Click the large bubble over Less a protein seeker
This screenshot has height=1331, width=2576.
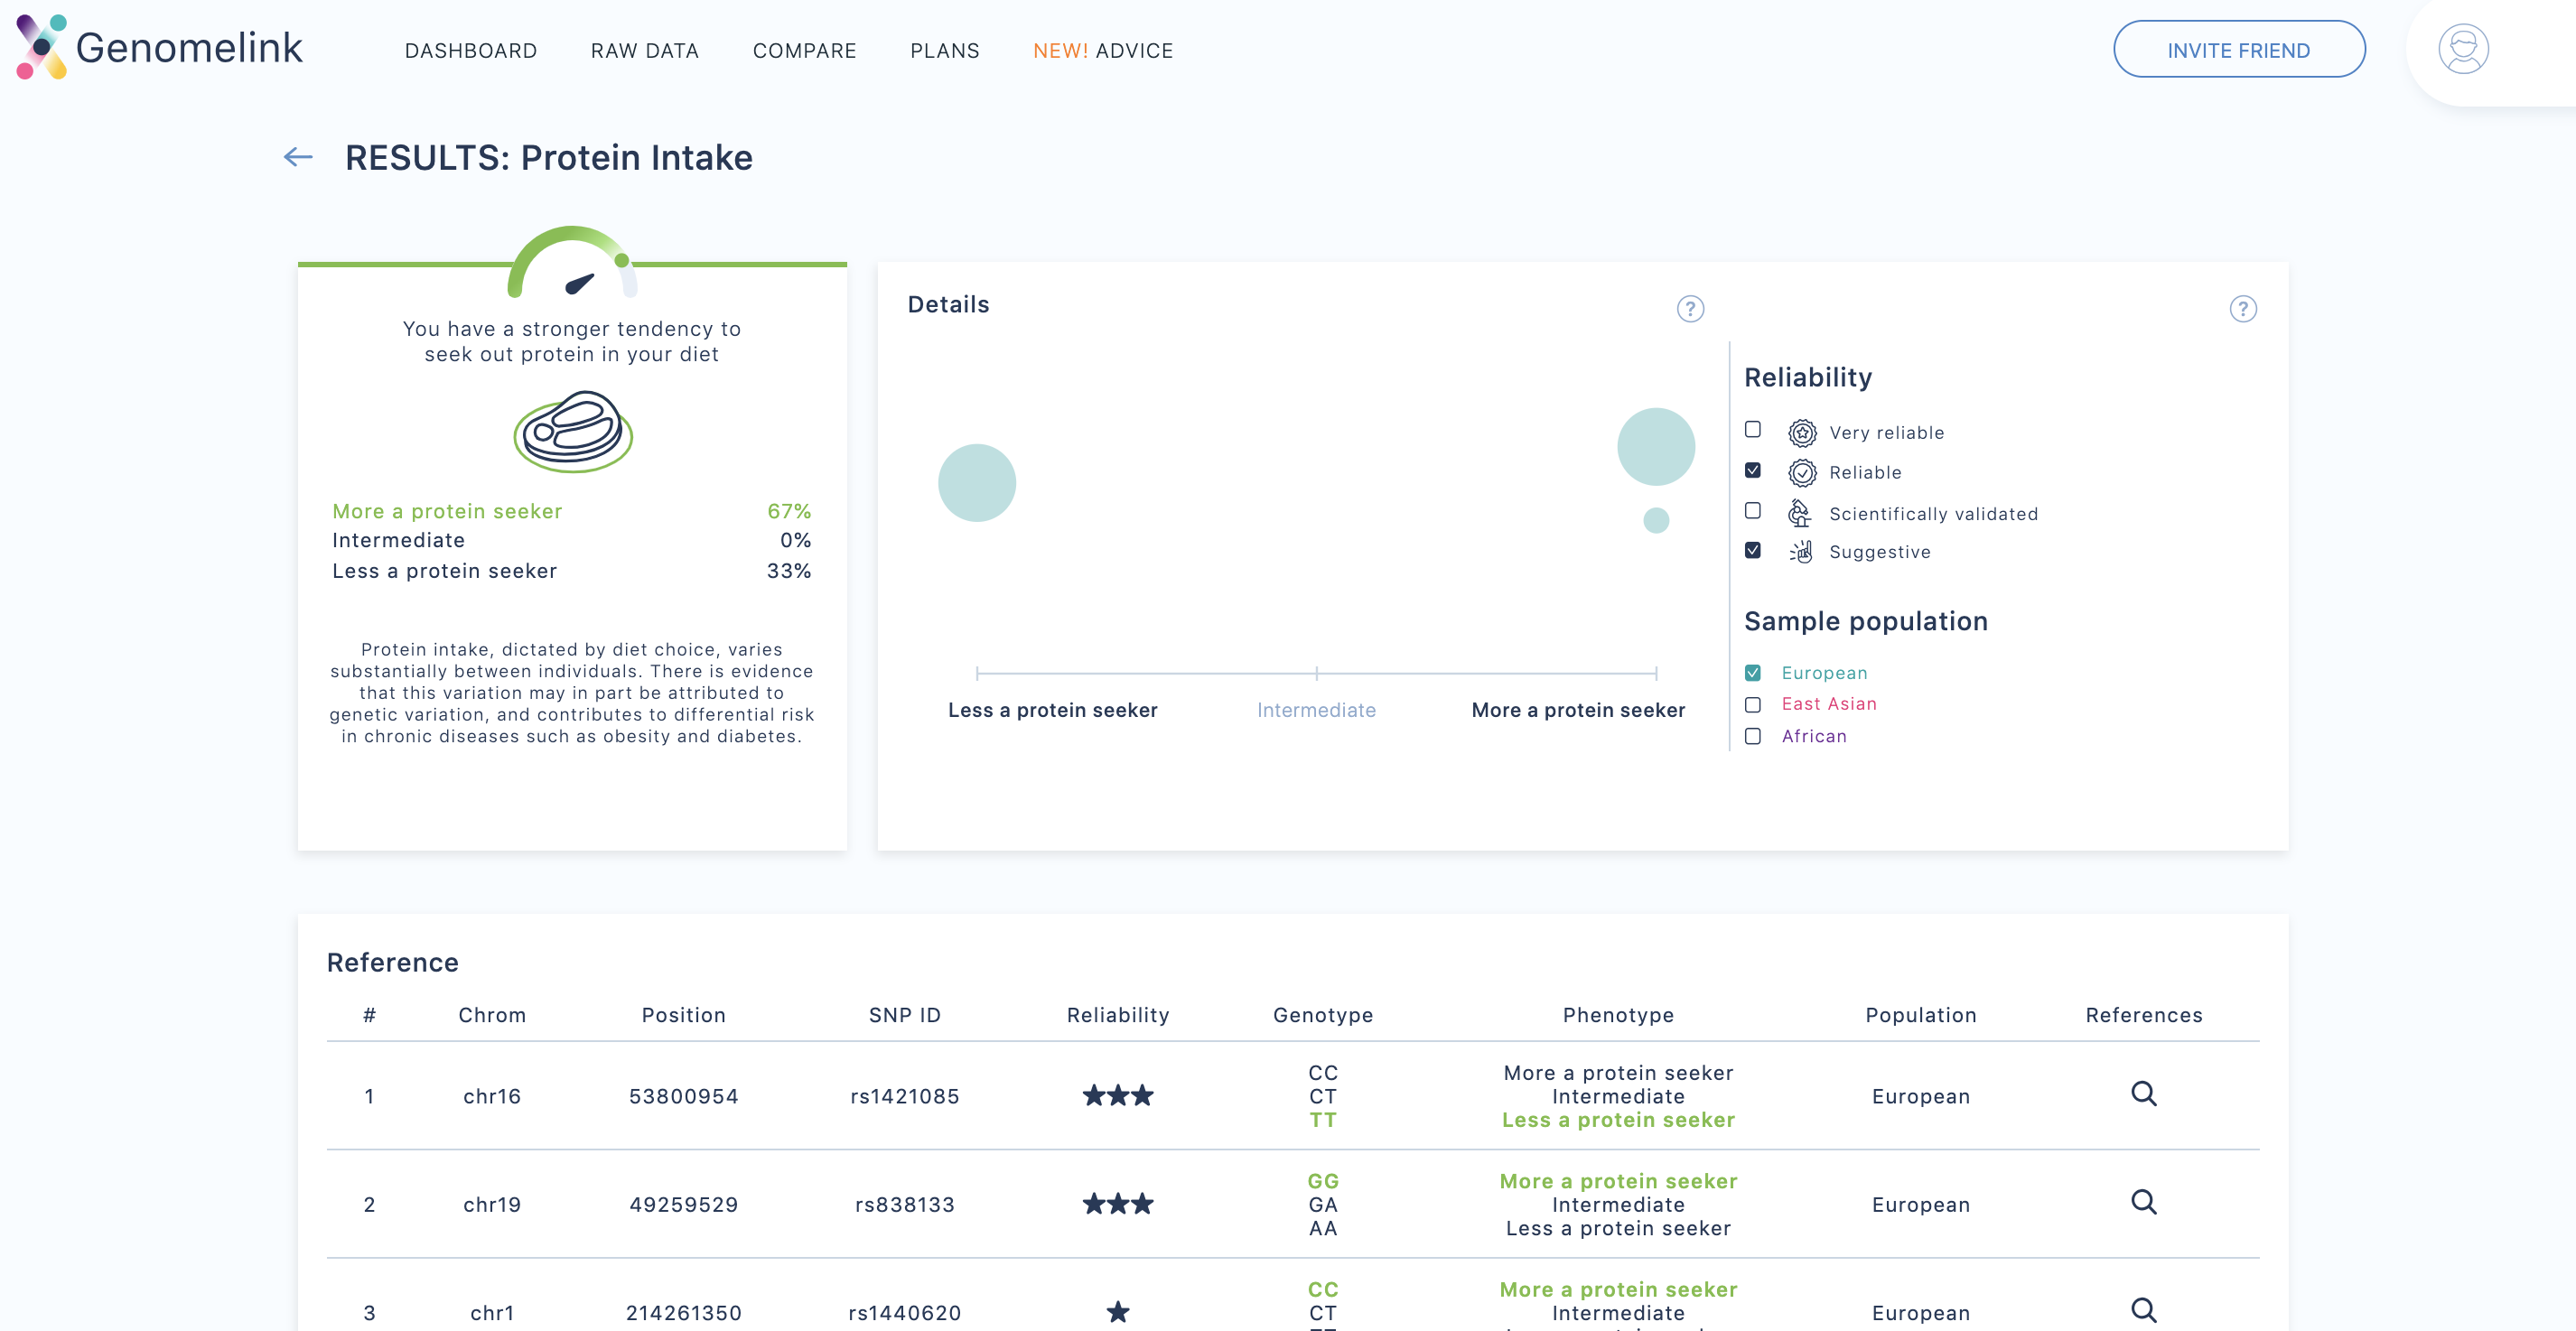point(977,483)
